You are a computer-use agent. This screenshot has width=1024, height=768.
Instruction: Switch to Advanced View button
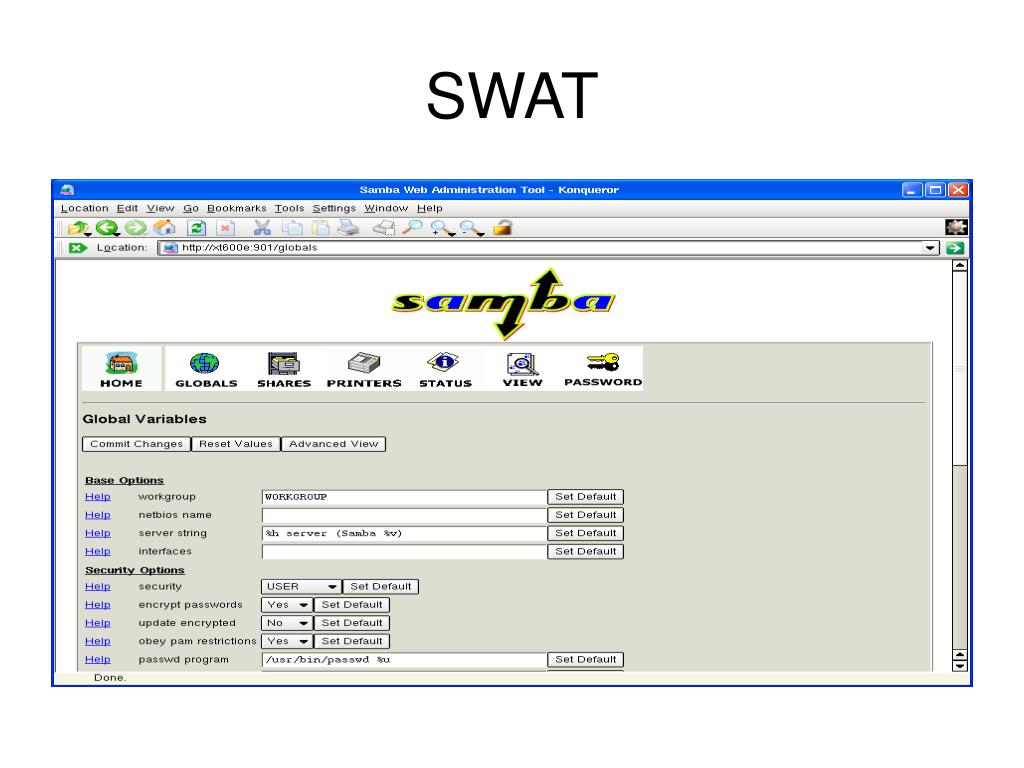point(334,444)
